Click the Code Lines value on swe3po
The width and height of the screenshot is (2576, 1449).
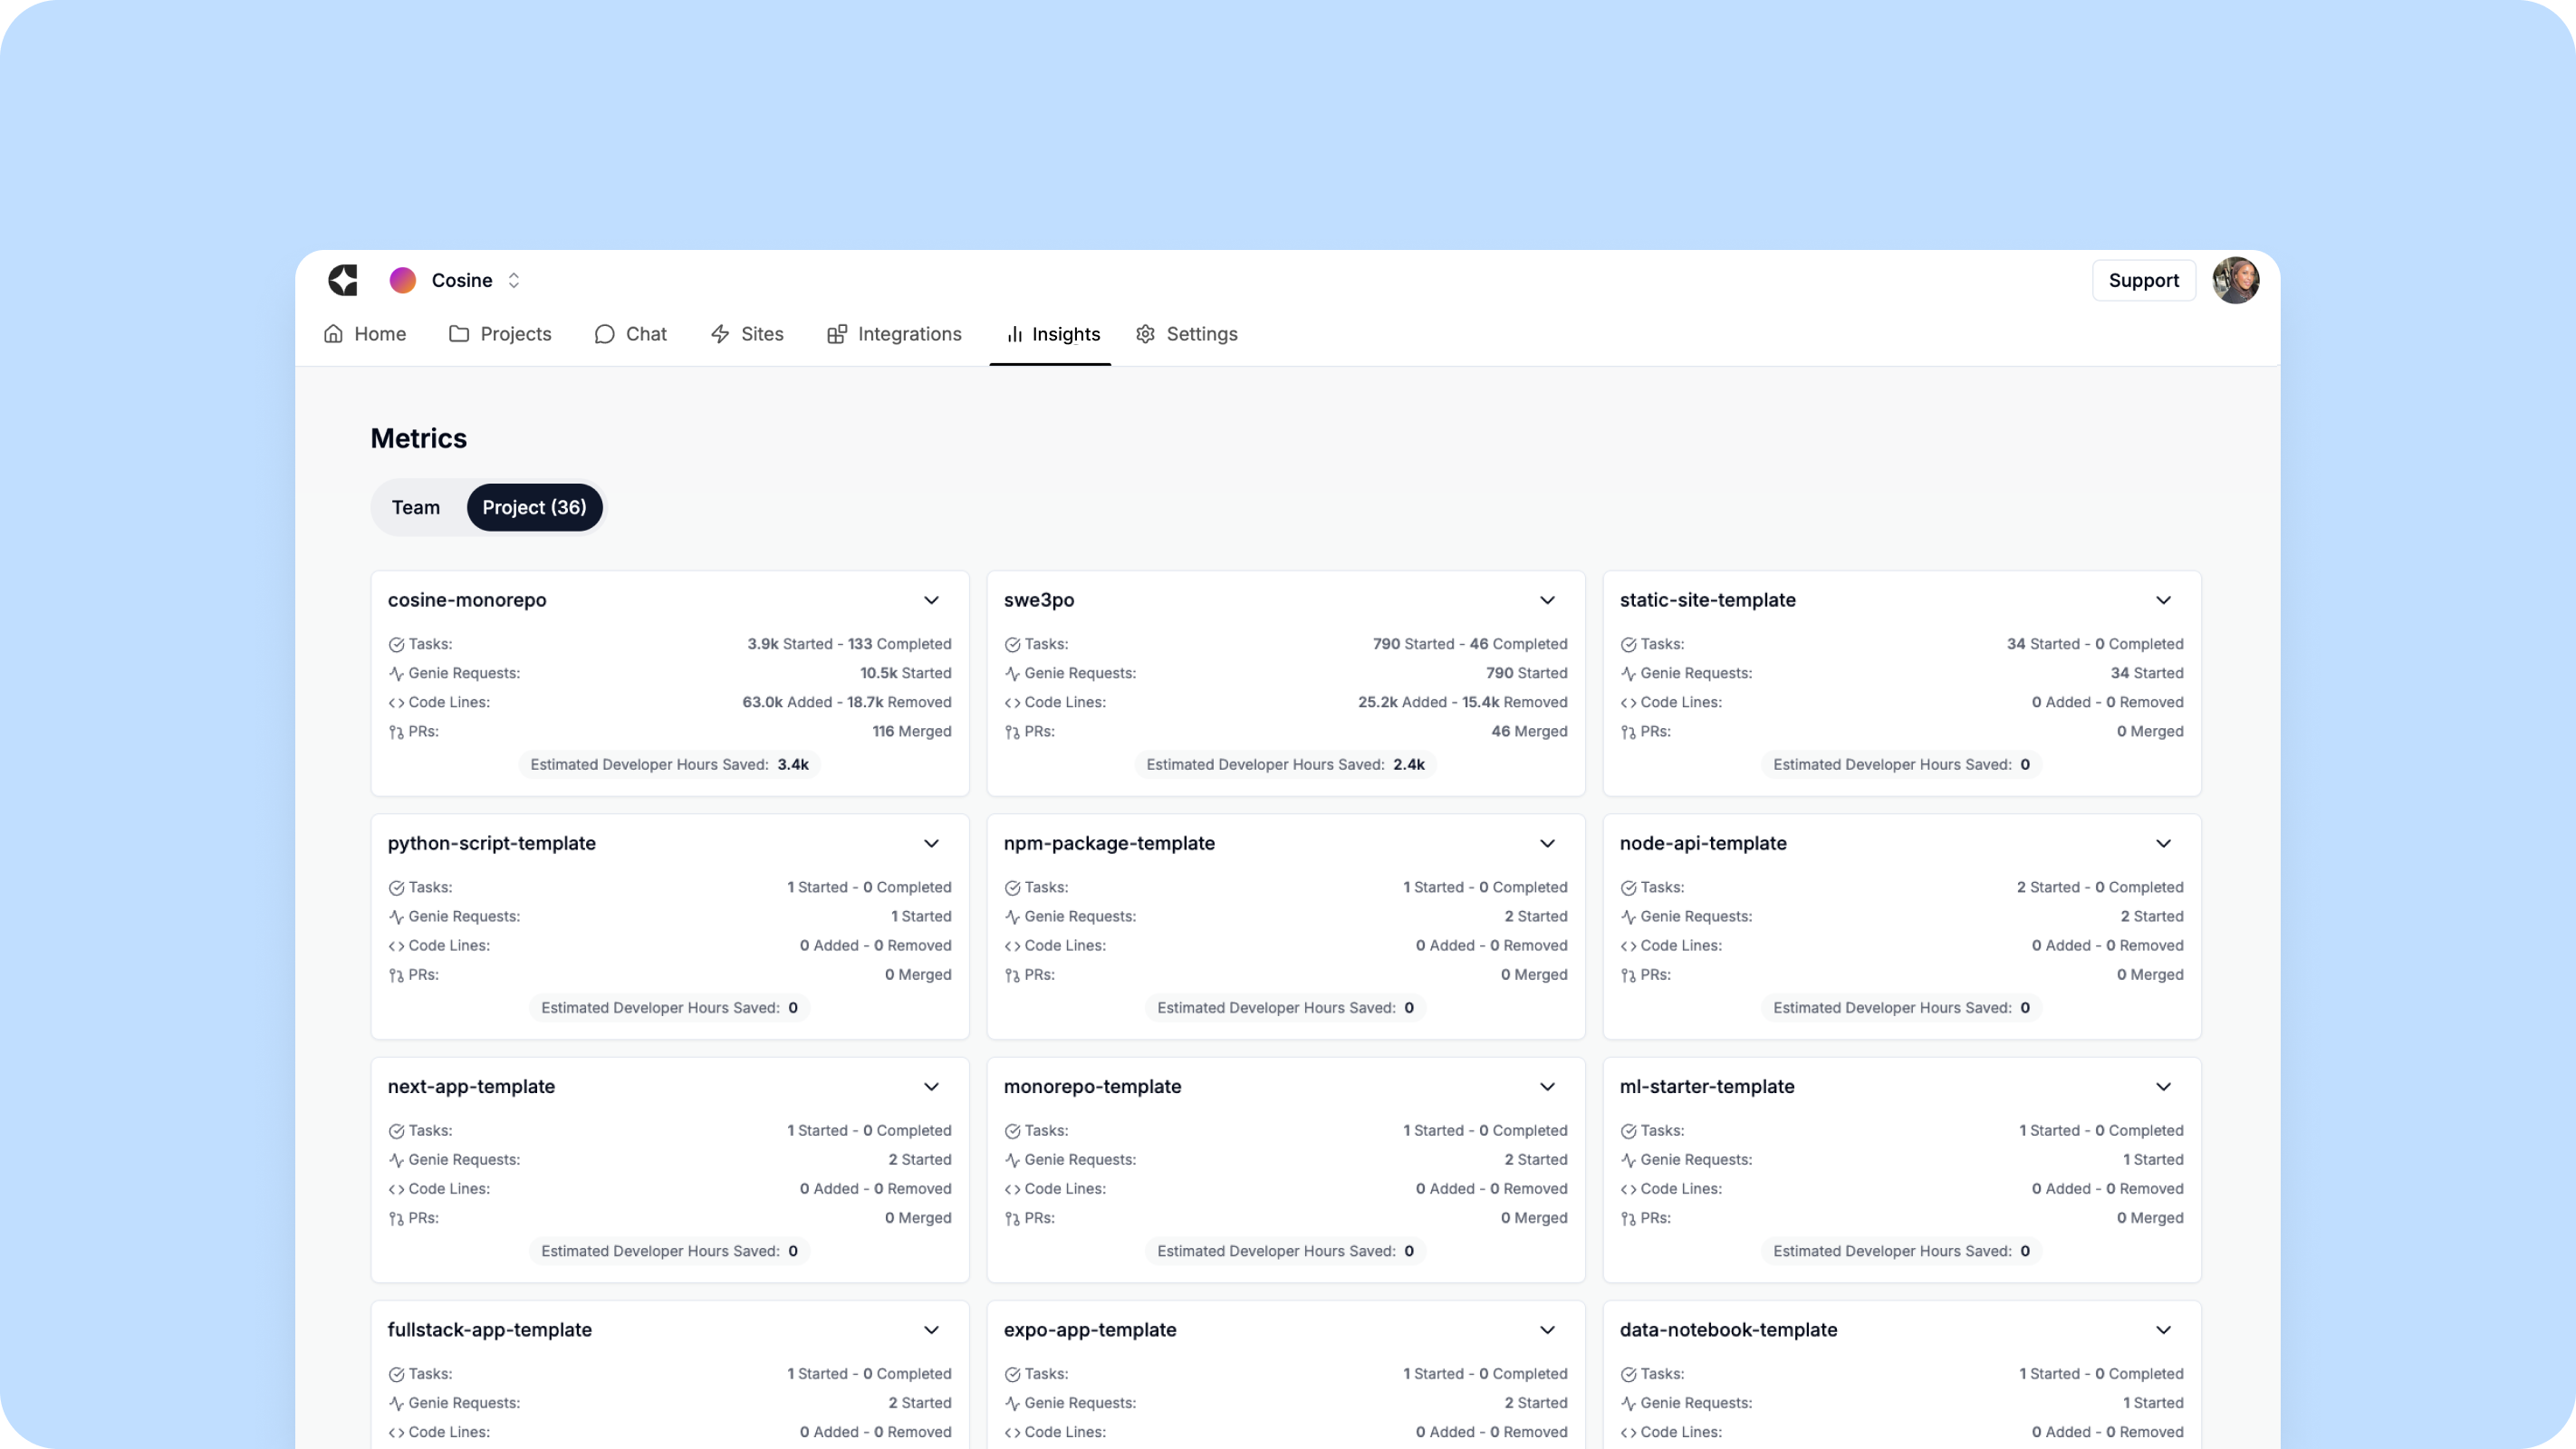coord(1463,702)
